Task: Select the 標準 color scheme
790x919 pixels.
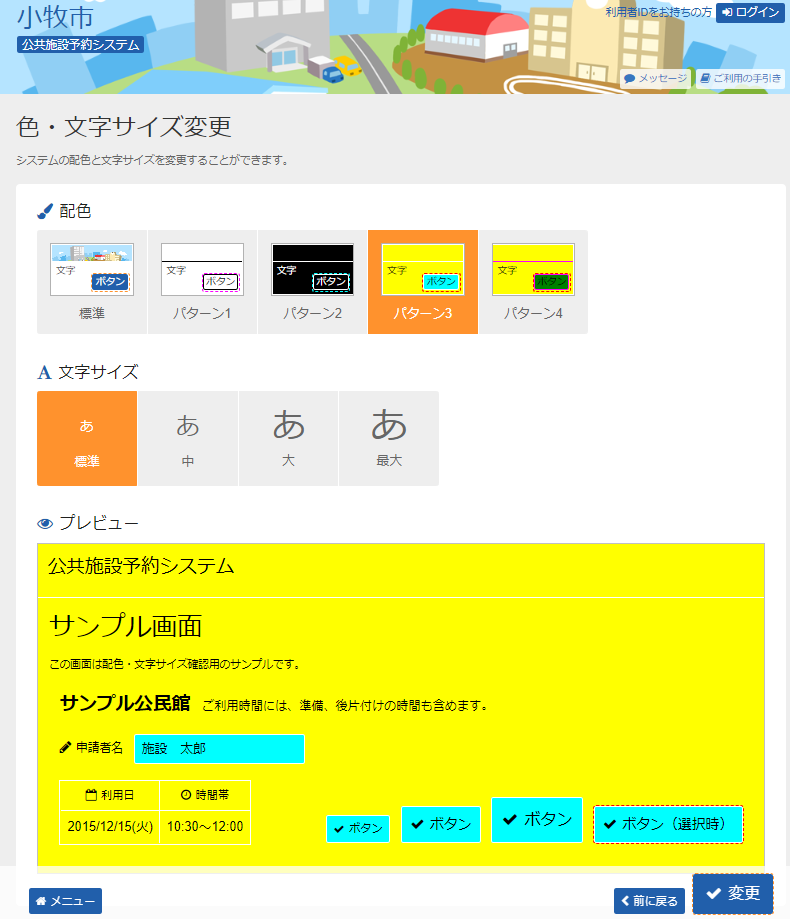Action: tap(92, 282)
